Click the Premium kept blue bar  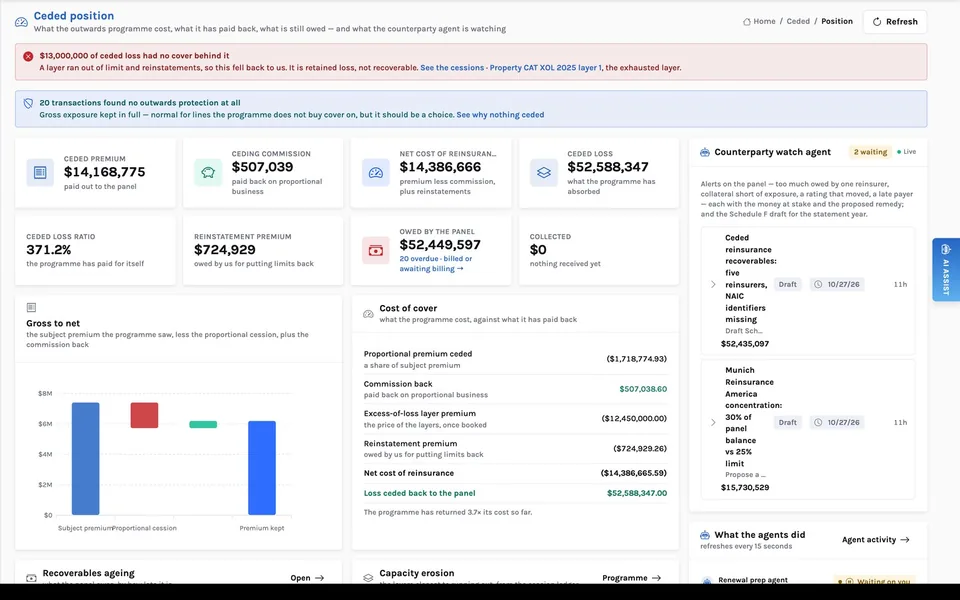click(x=262, y=468)
